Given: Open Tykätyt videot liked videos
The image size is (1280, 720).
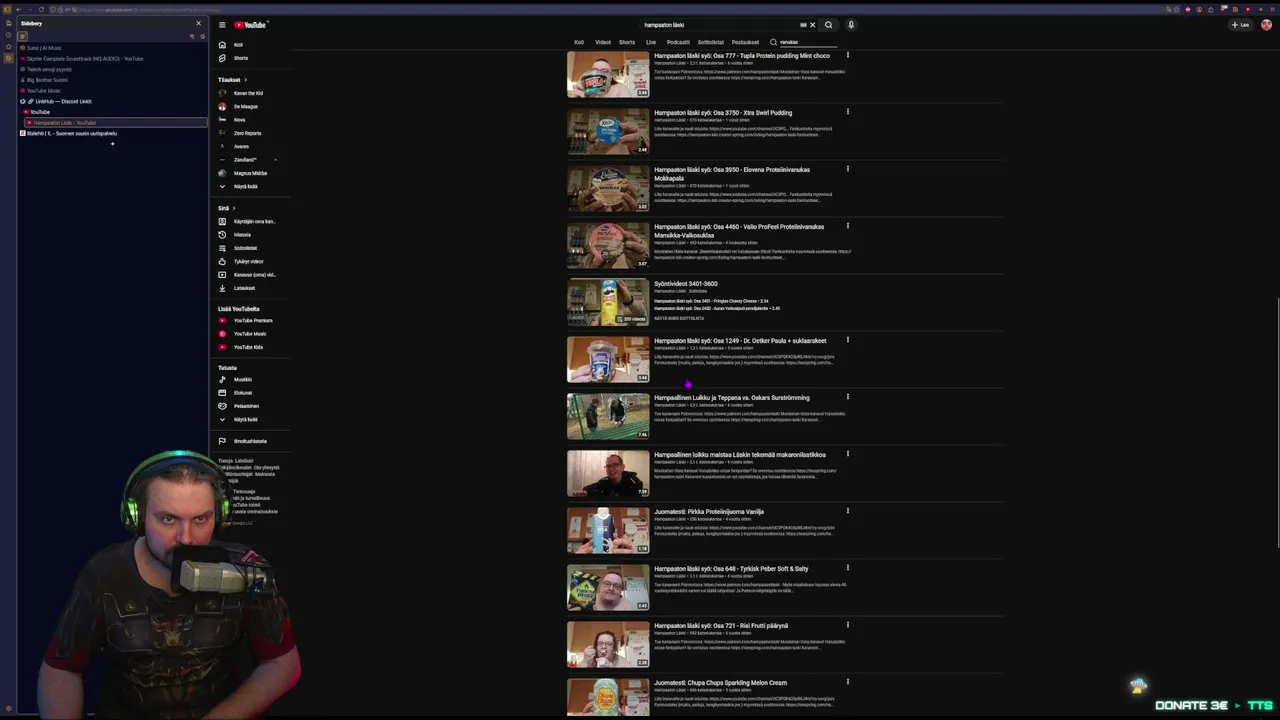Looking at the screenshot, I should [250, 261].
